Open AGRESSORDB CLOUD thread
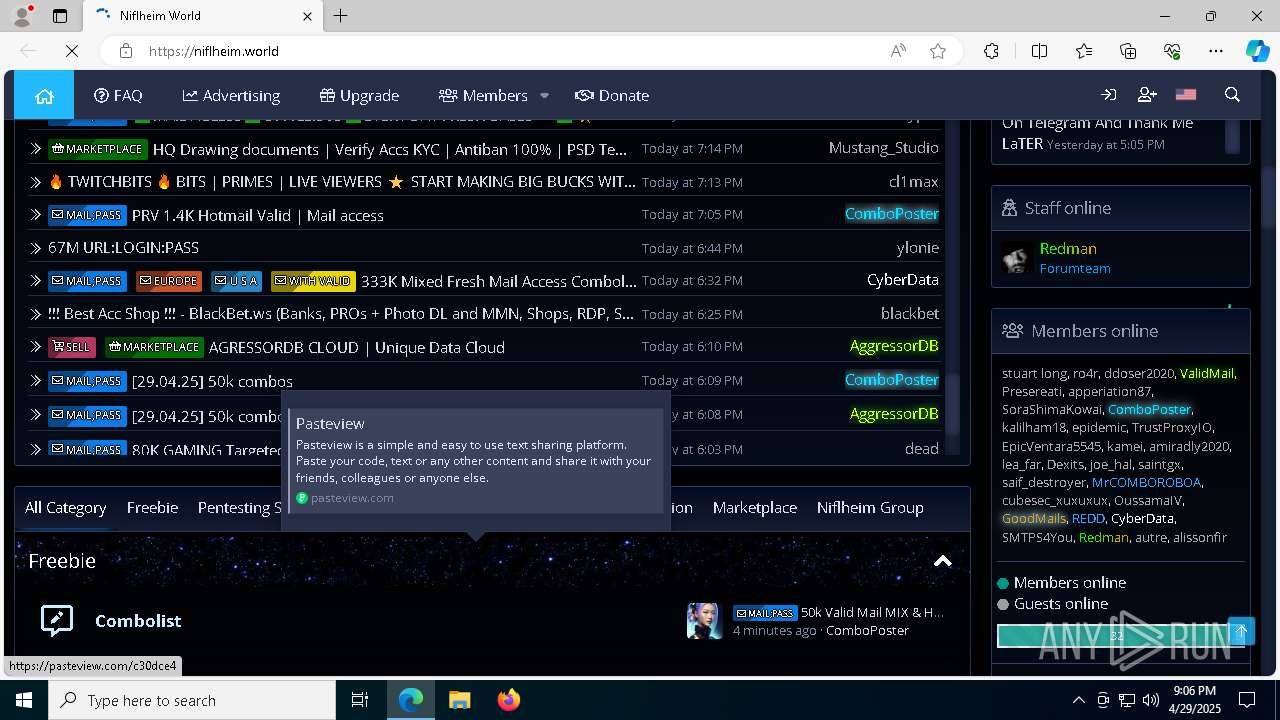Viewport: 1280px width, 720px height. 357,347
